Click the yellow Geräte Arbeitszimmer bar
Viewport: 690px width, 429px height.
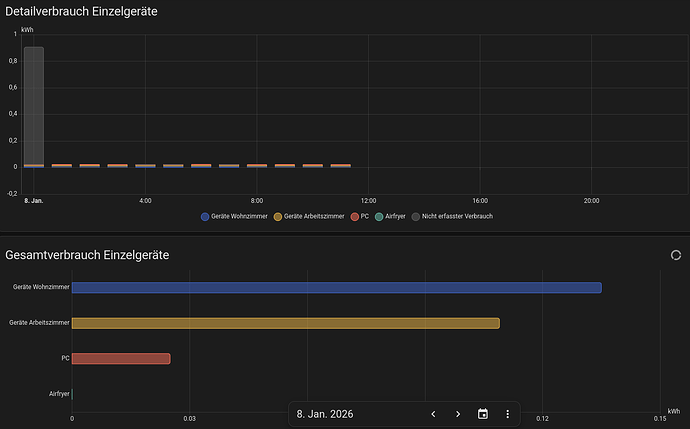285,323
